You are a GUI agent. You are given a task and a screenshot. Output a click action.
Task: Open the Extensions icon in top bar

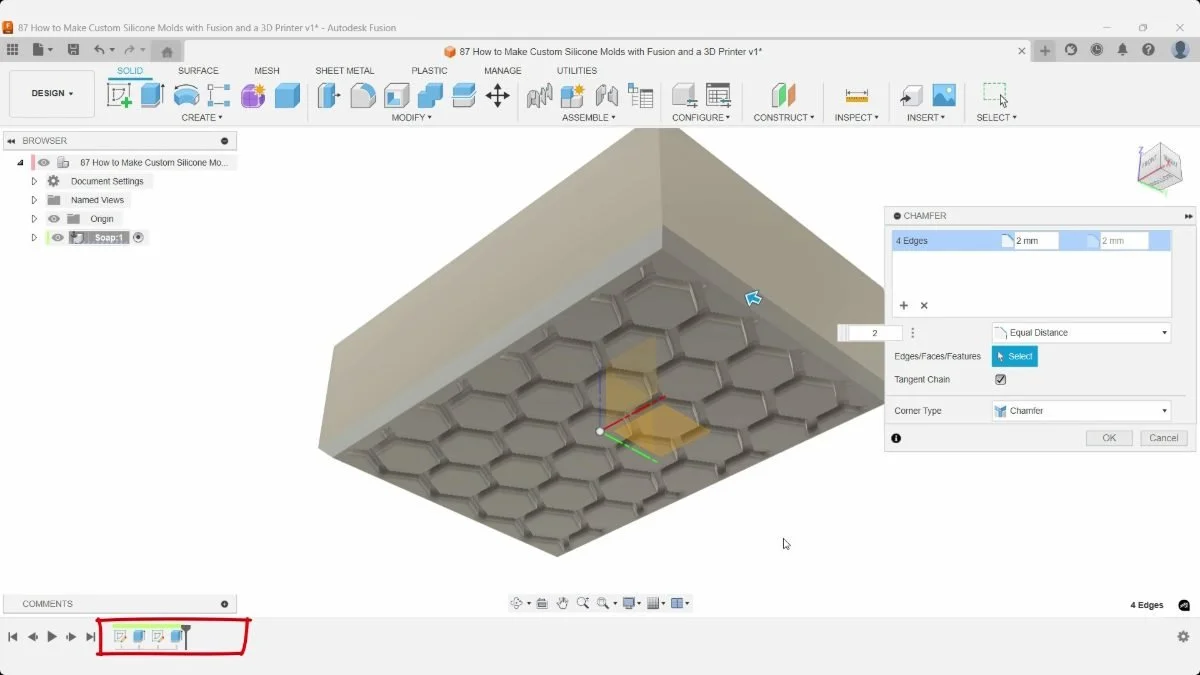tap(1071, 50)
